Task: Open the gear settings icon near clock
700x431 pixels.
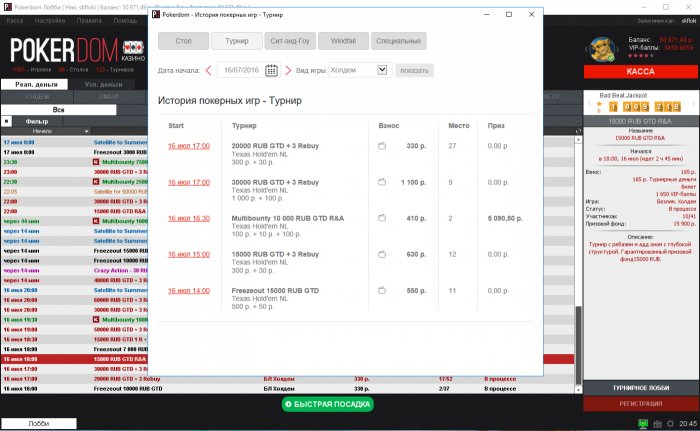Action: (x=670, y=423)
